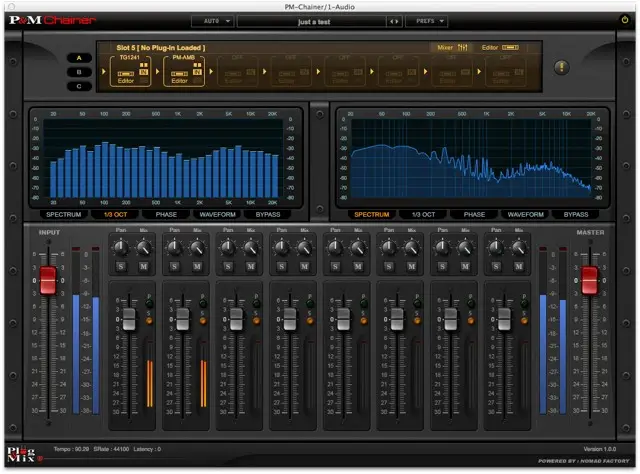Mute channel 1 with its M button

tap(144, 267)
